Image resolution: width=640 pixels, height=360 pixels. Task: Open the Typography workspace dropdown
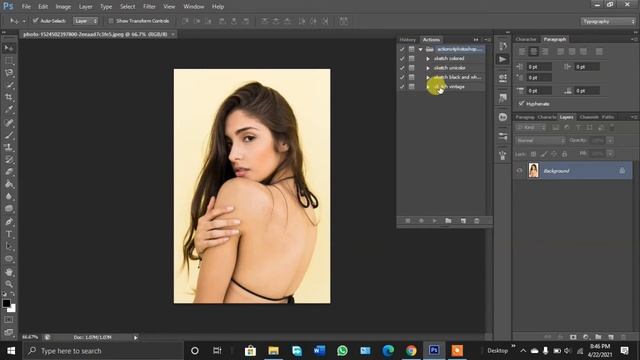point(608,21)
